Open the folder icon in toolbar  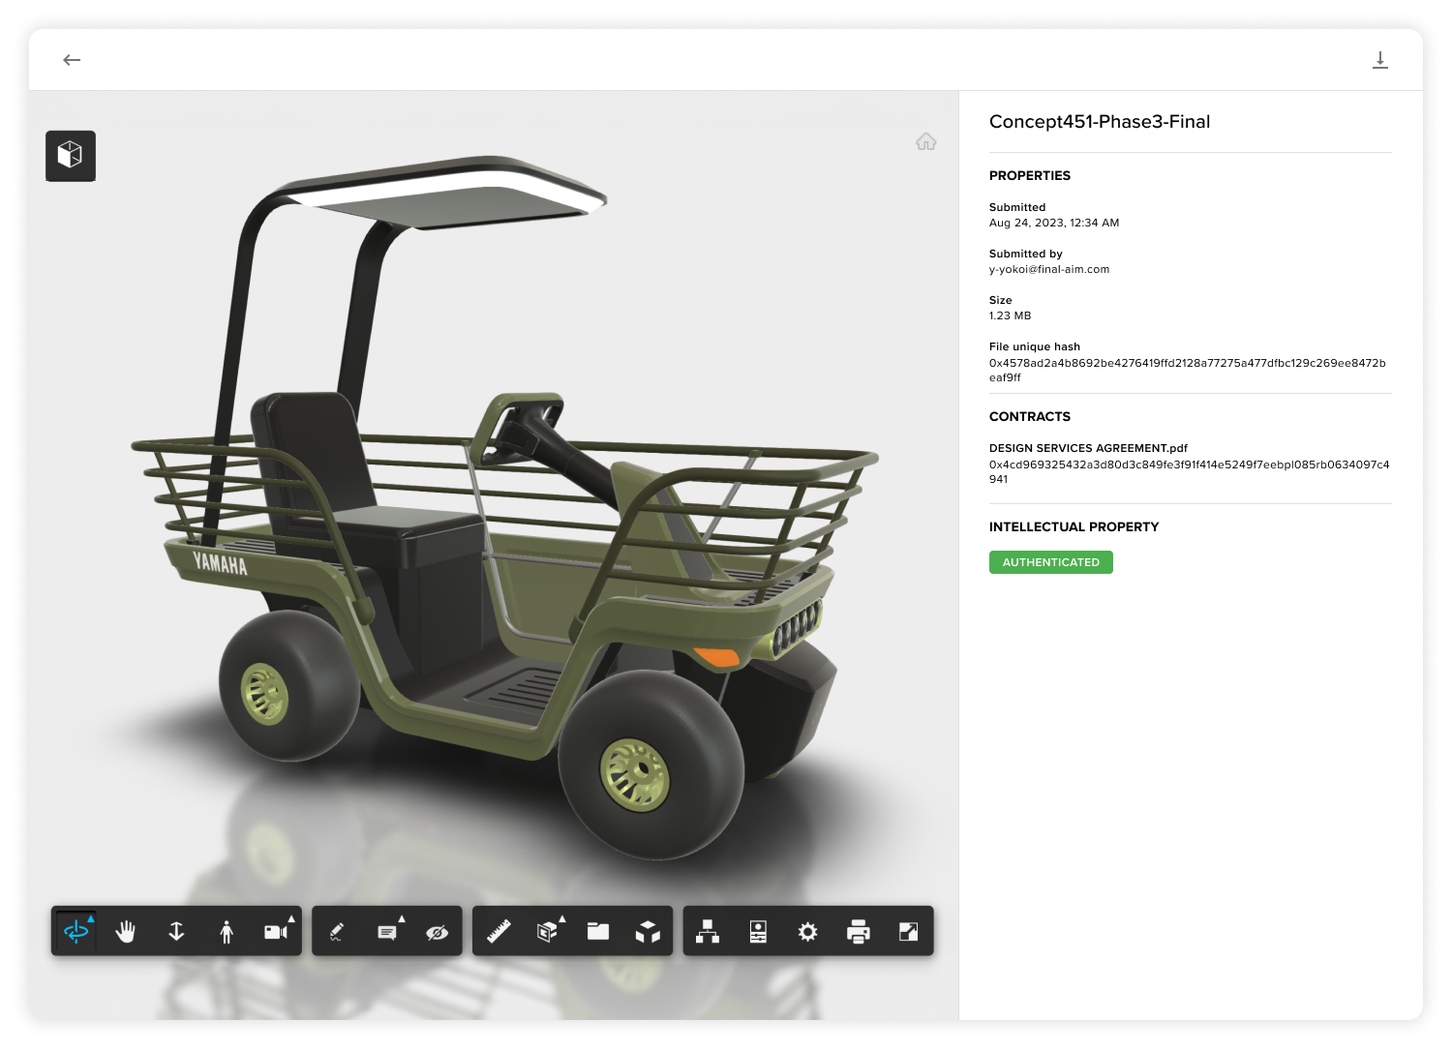598,931
